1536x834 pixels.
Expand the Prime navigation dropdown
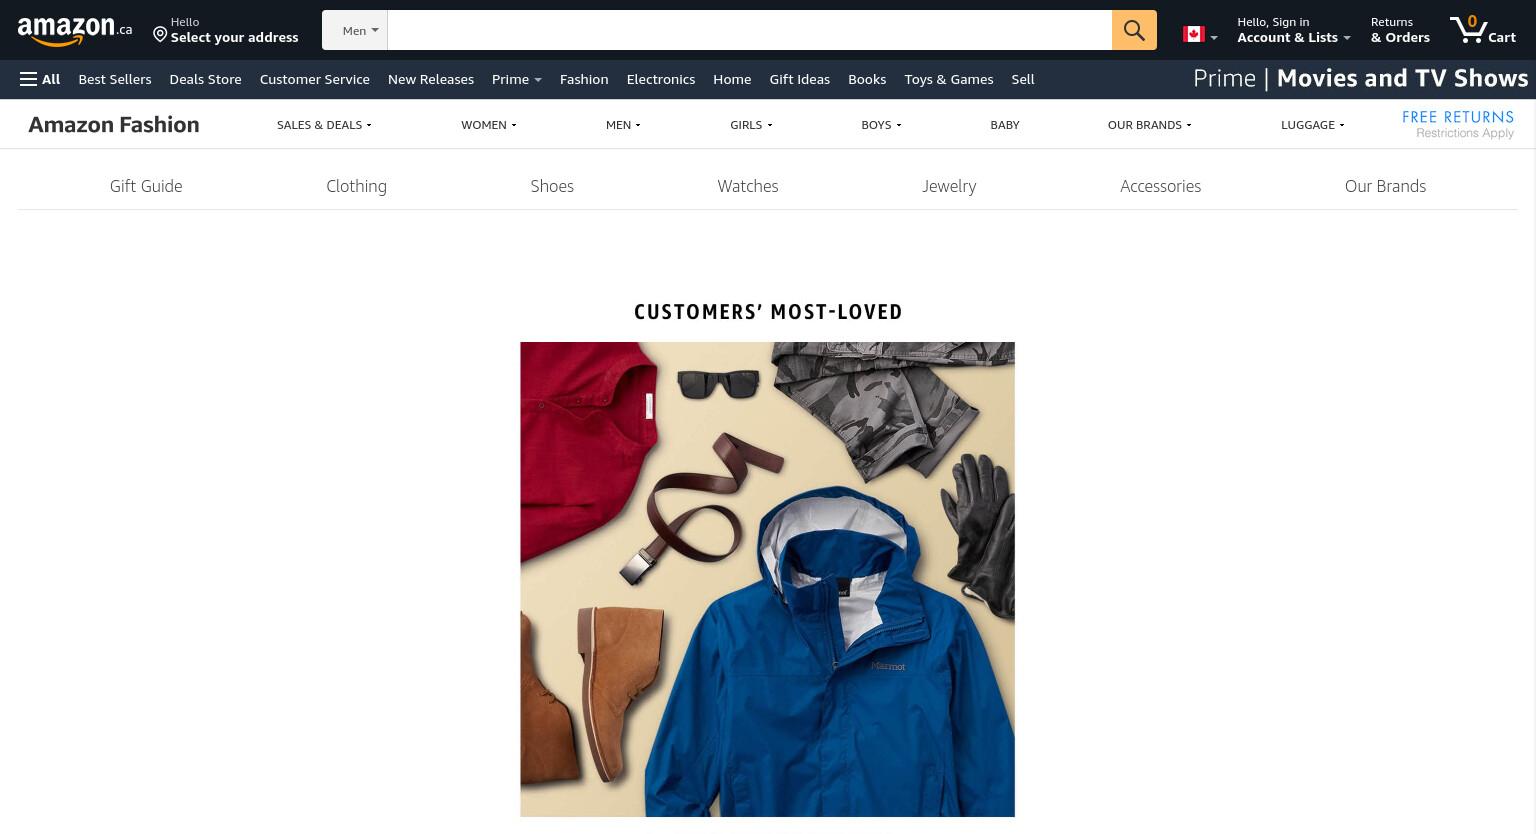pos(516,79)
